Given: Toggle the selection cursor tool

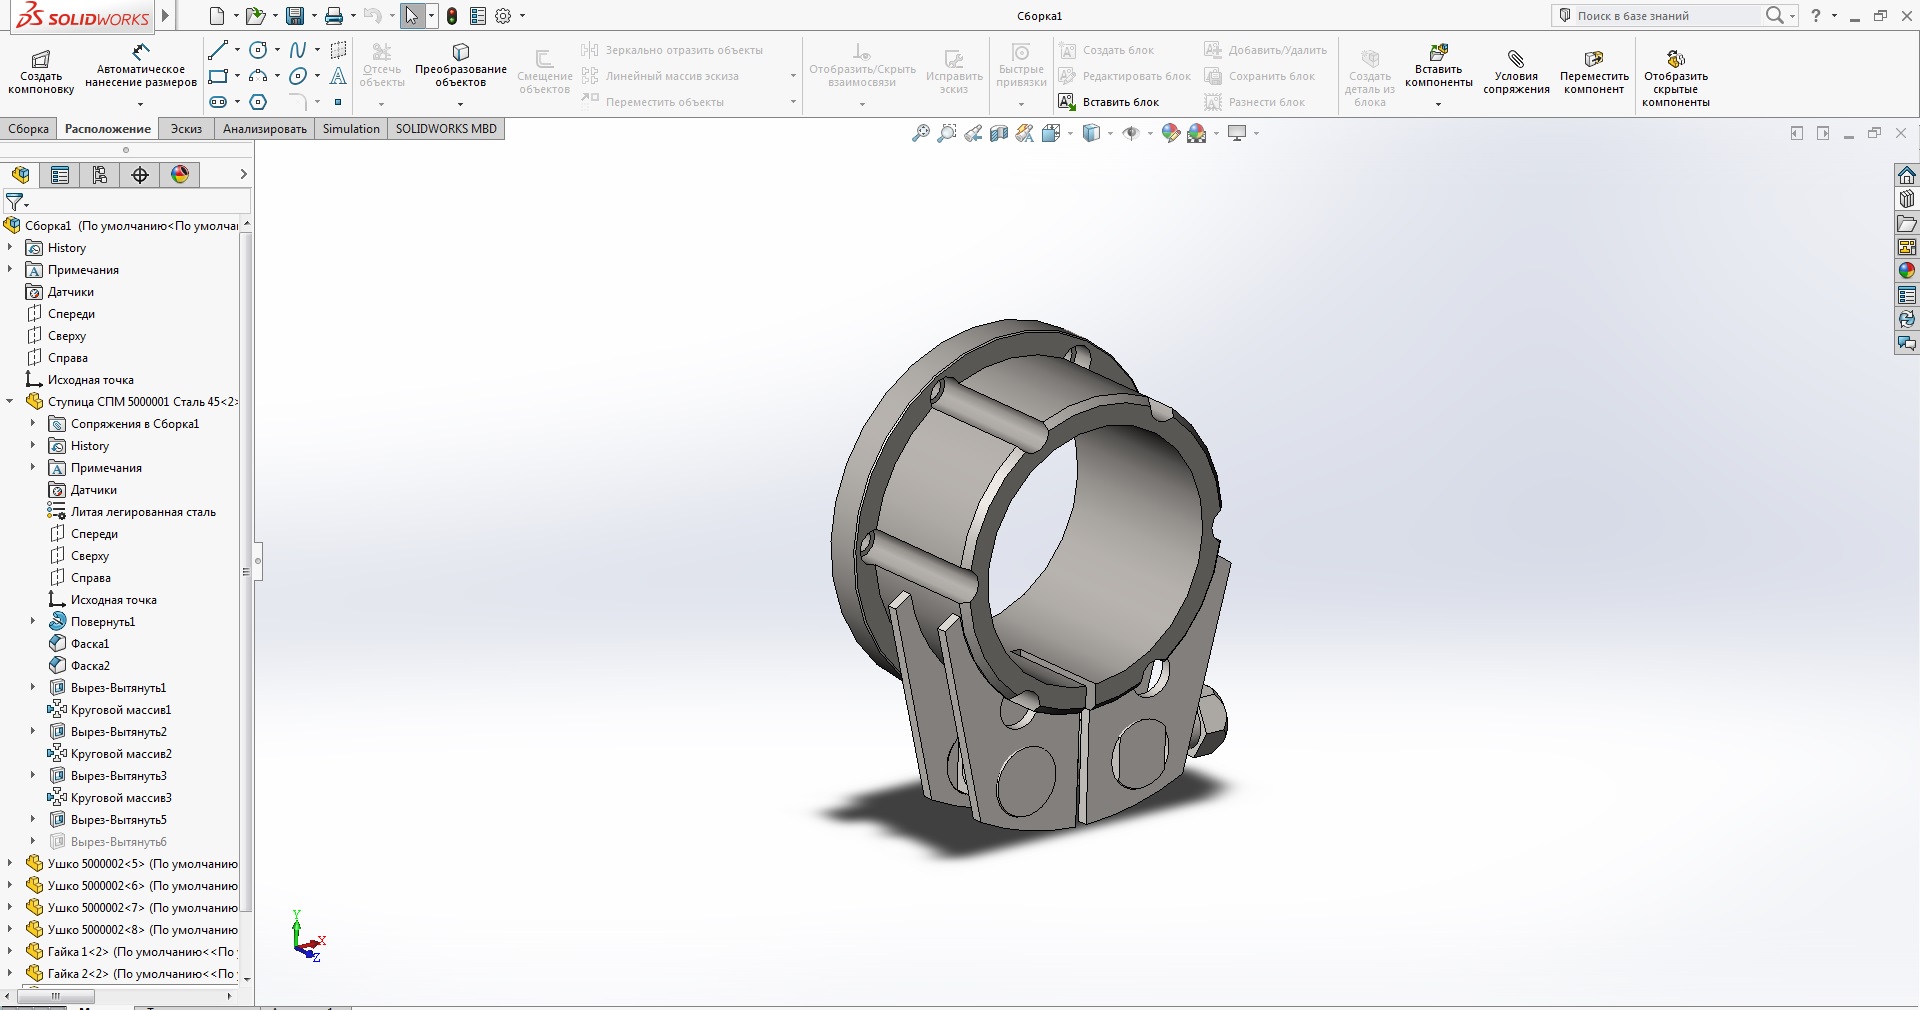Looking at the screenshot, I should (x=412, y=16).
